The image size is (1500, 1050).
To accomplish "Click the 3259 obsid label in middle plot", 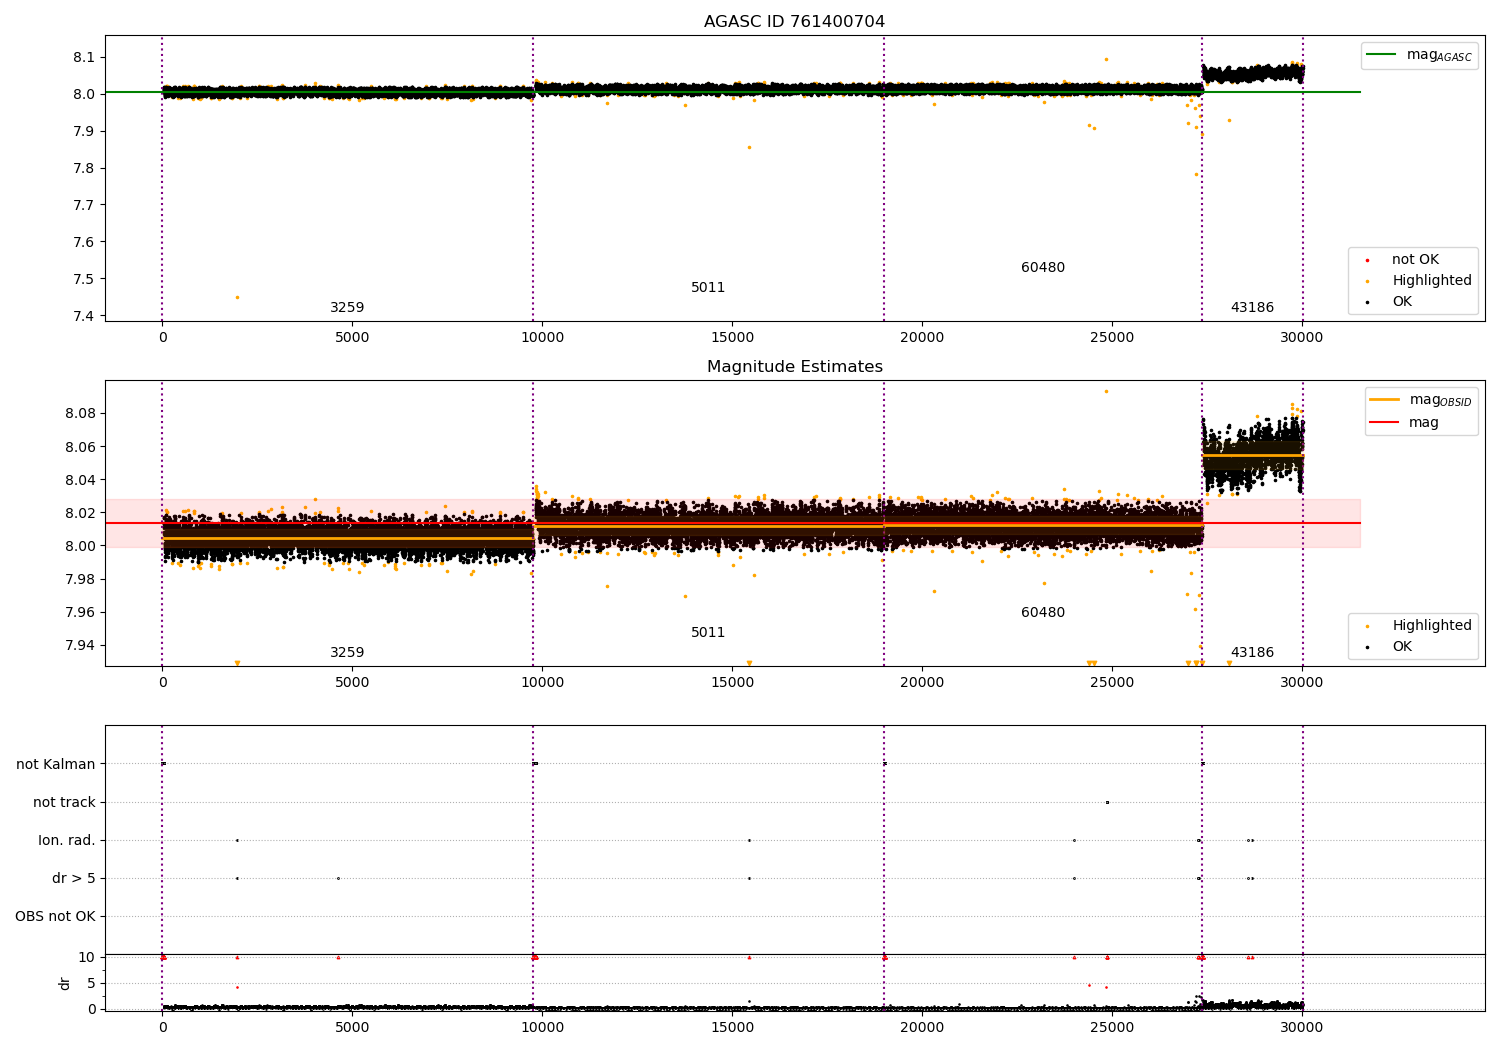I will (x=347, y=653).
